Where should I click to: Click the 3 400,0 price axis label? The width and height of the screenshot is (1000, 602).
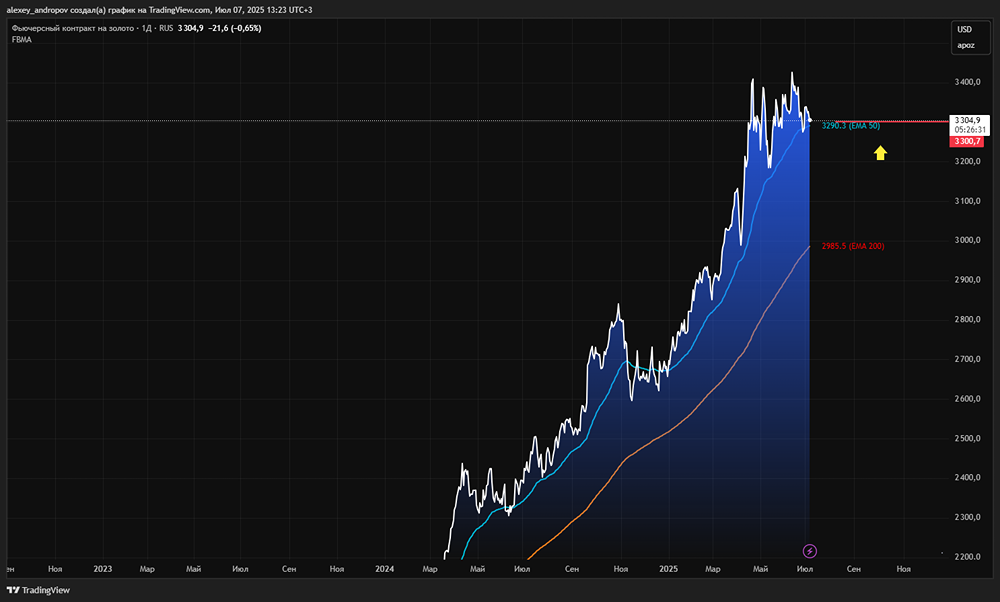[967, 82]
